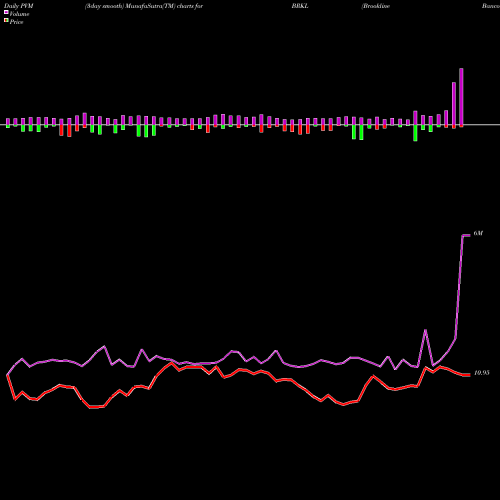500x500 pixels.
Task: Click the '(3day smooth) MunafaSutra(TM) charts for' text
Action: click(144, 6)
